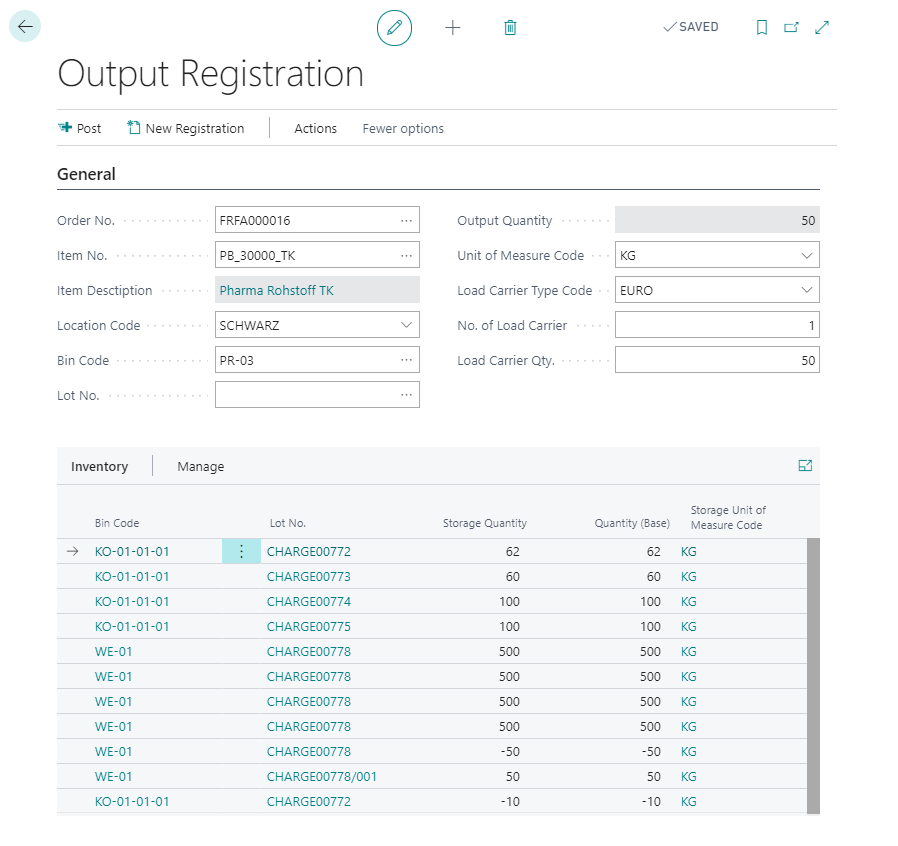Open row menu for CHARGE00772 line
The image size is (898, 846).
[241, 552]
